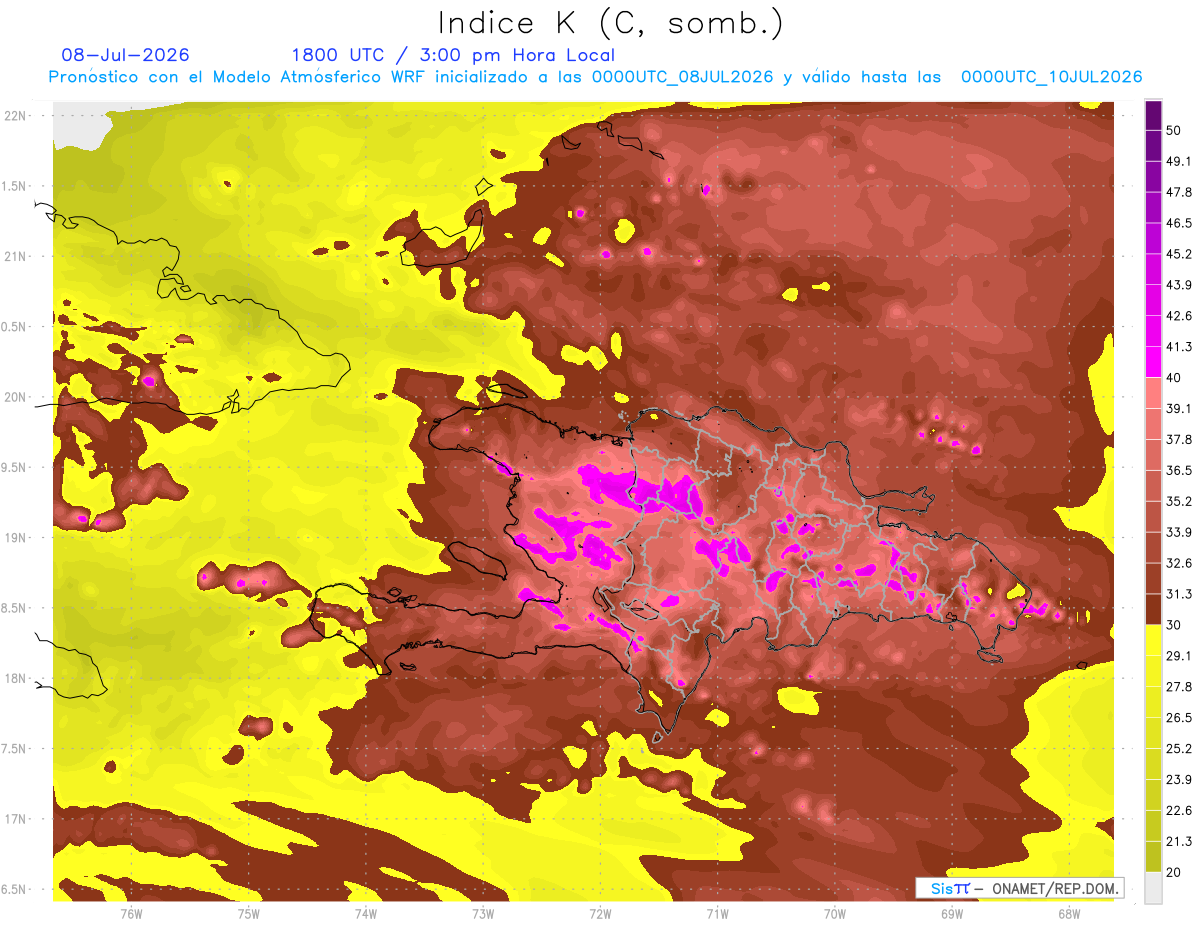Click "1800 UTC / 3:00 pm Hora Local" text
Image resolution: width=1200 pixels, height=927 pixels.
[x=453, y=55]
